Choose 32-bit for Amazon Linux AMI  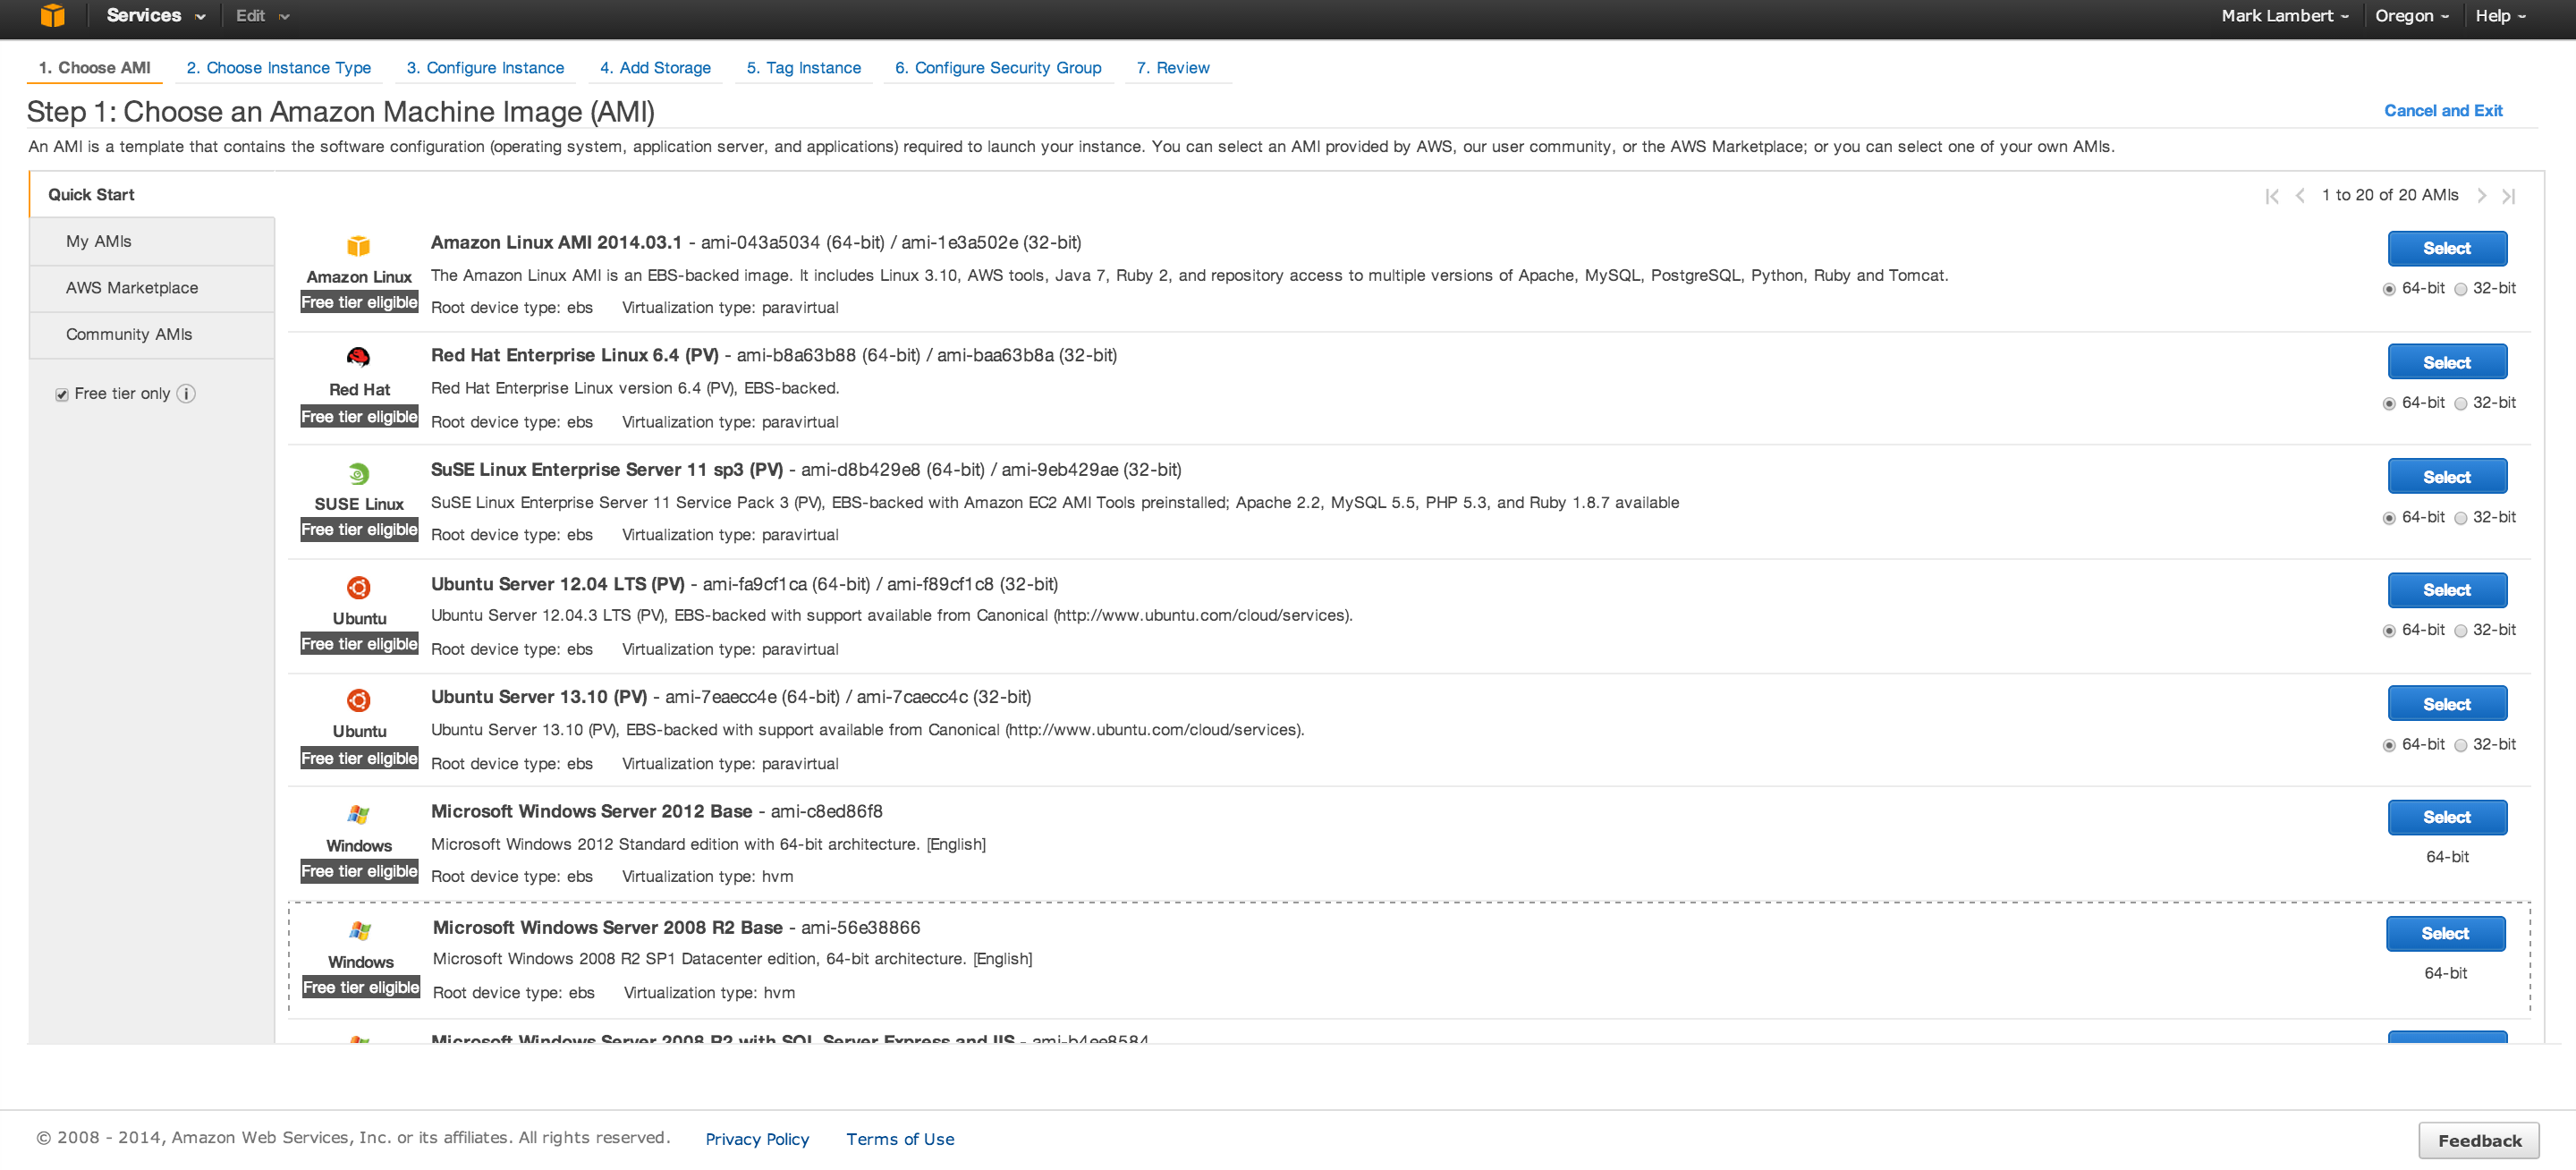pyautogui.click(x=2461, y=289)
